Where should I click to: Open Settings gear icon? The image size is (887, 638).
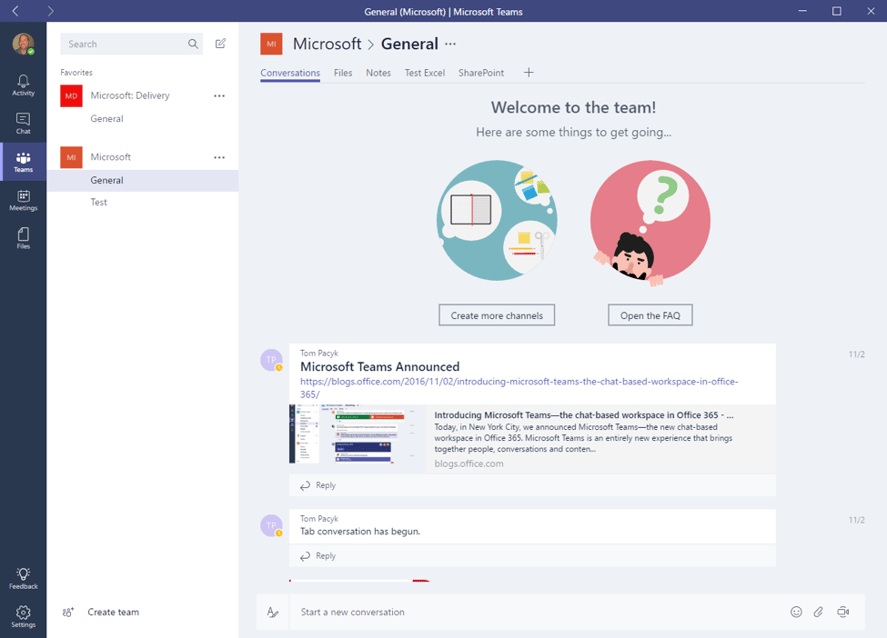tap(23, 617)
